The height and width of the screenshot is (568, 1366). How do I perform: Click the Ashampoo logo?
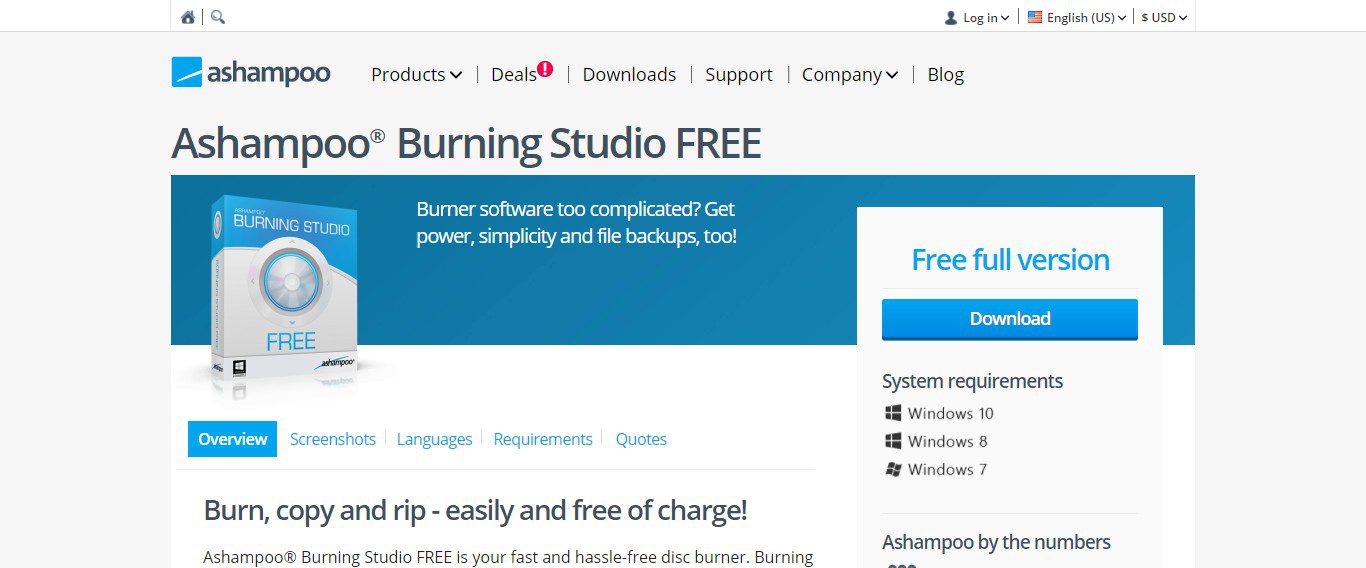pos(251,72)
